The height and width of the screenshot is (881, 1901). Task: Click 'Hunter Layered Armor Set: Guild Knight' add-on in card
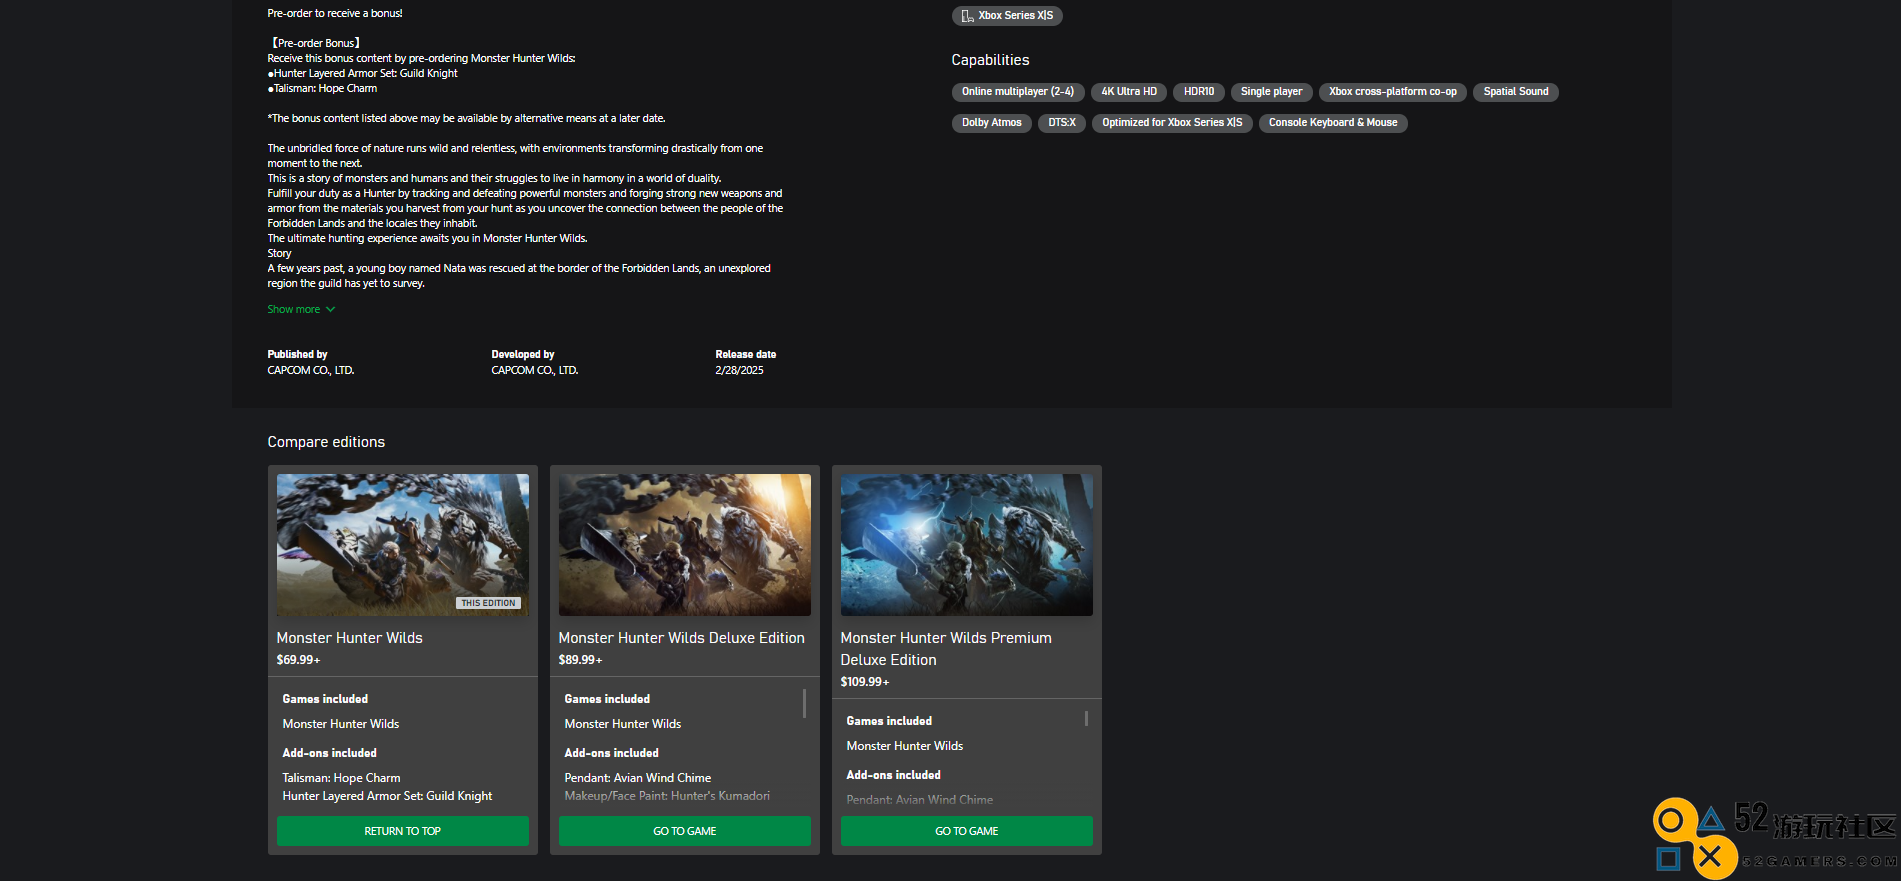[387, 796]
